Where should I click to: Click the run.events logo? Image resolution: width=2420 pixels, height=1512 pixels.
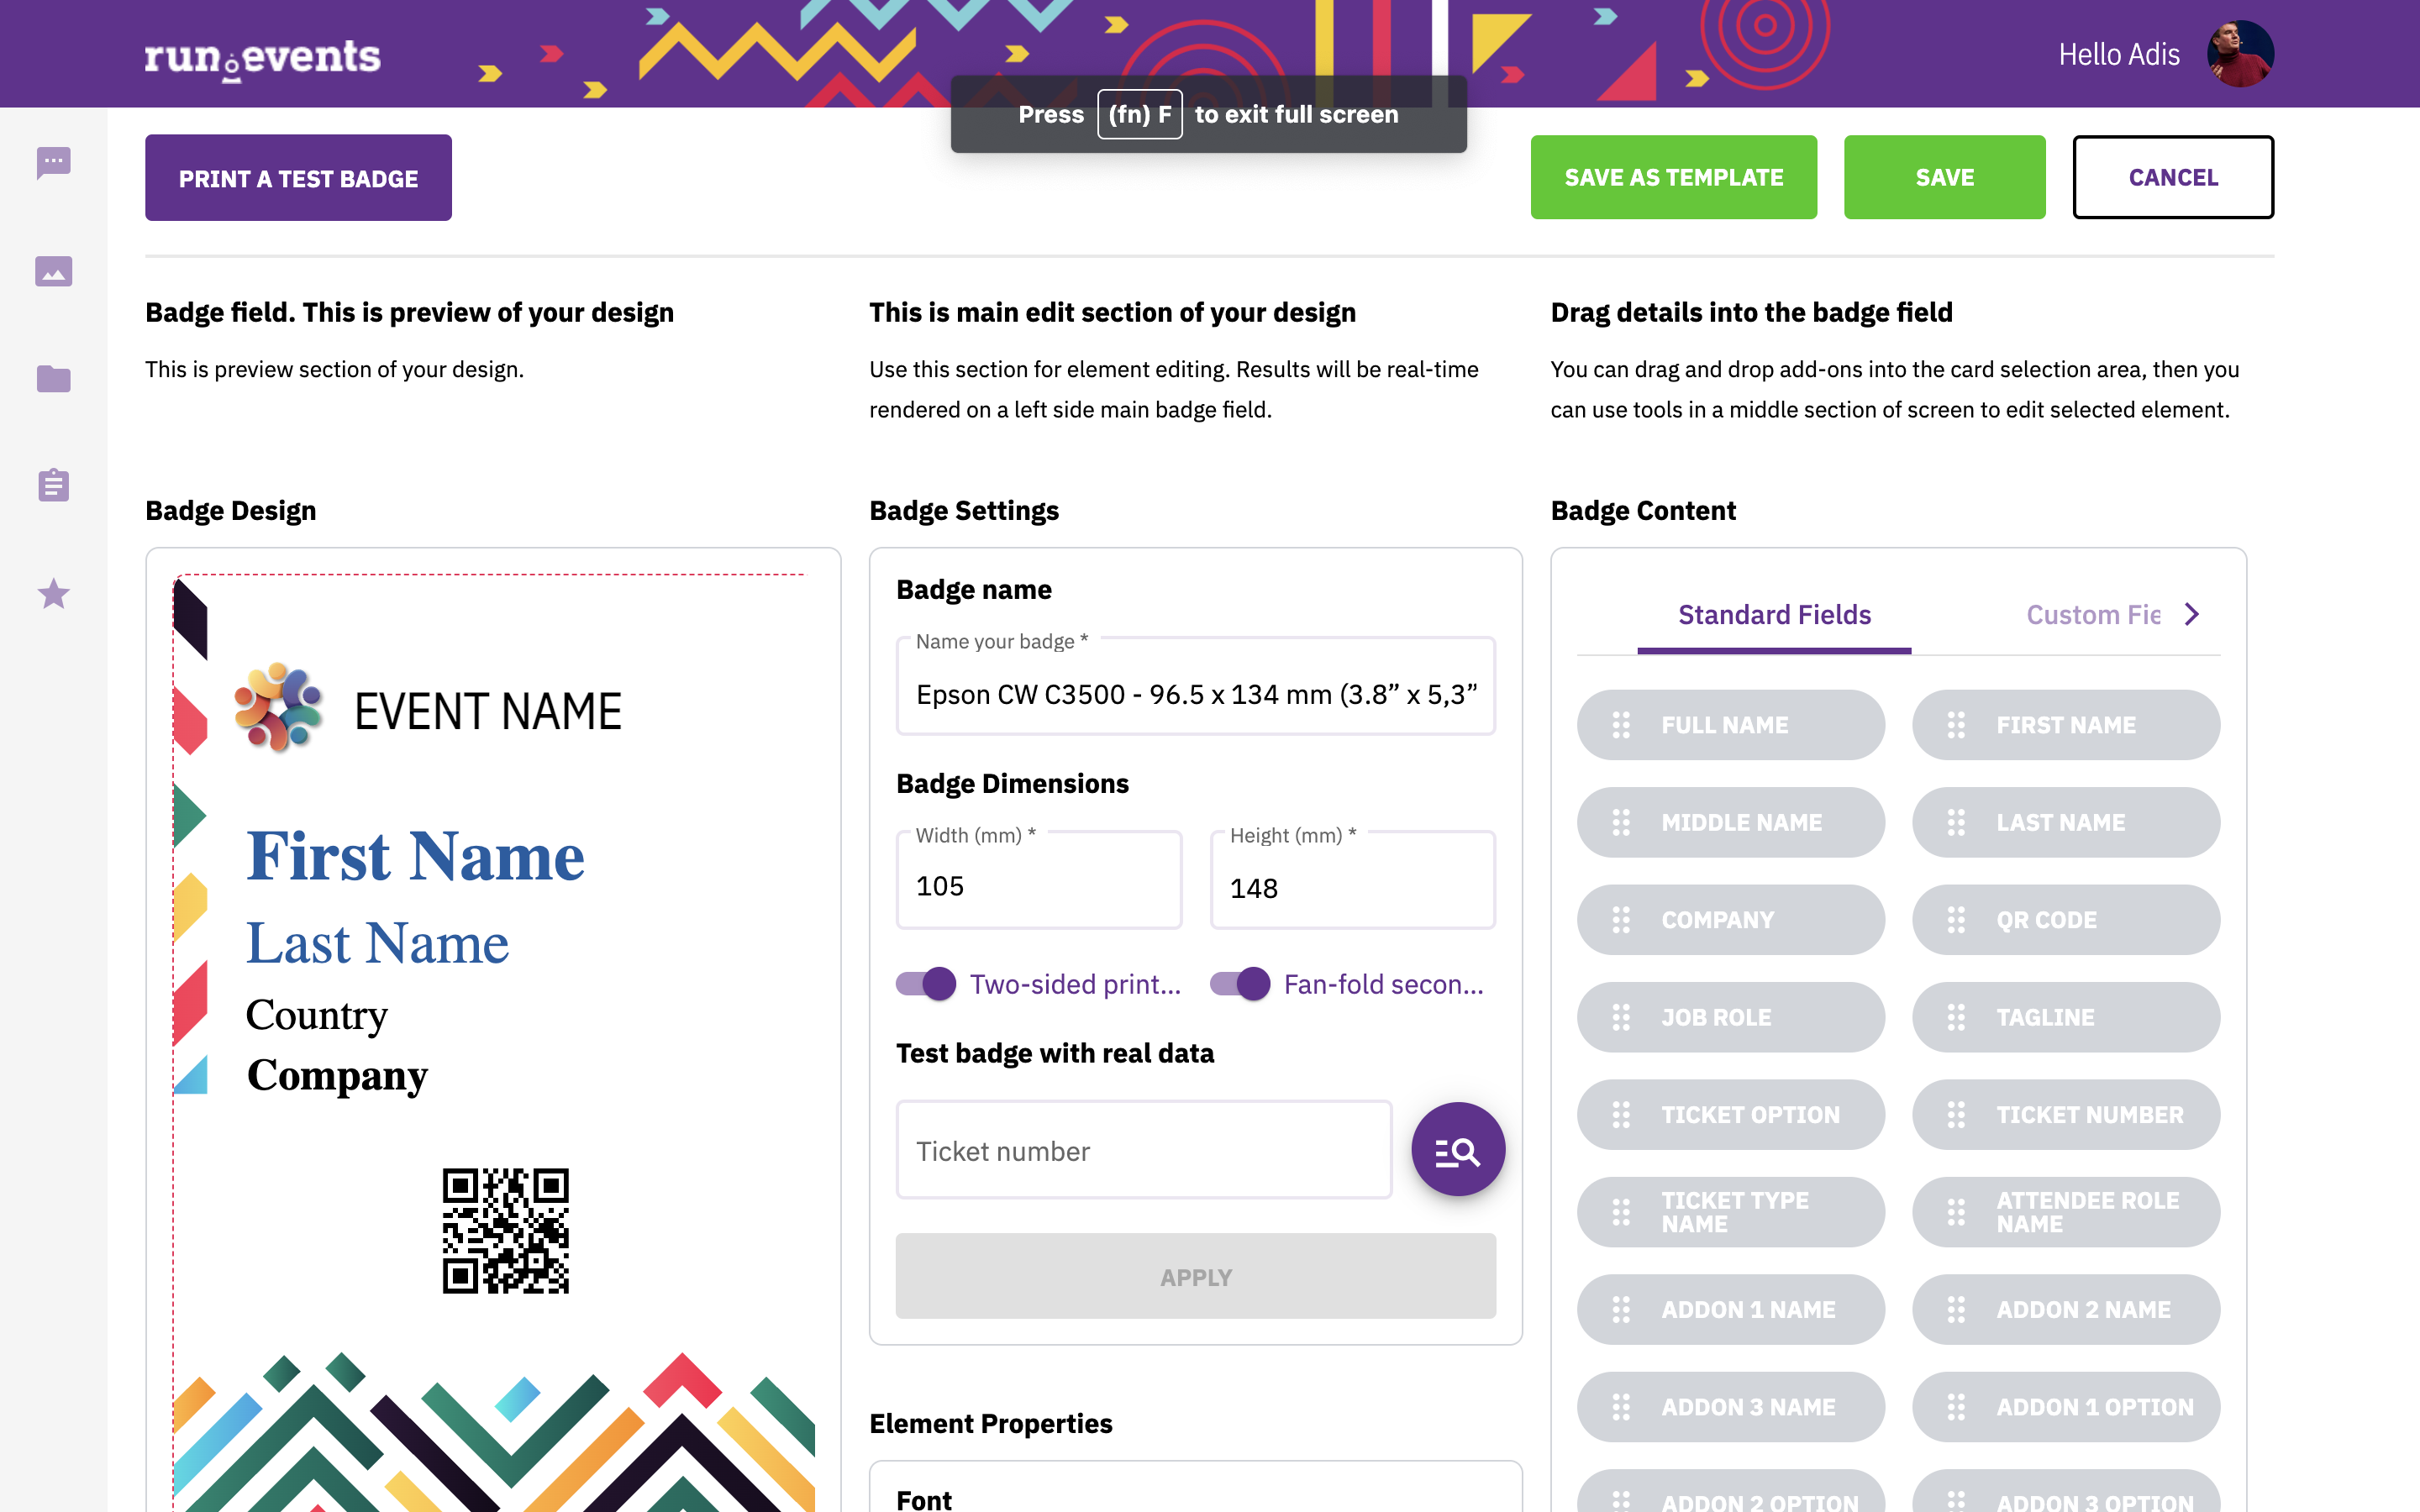pyautogui.click(x=262, y=58)
